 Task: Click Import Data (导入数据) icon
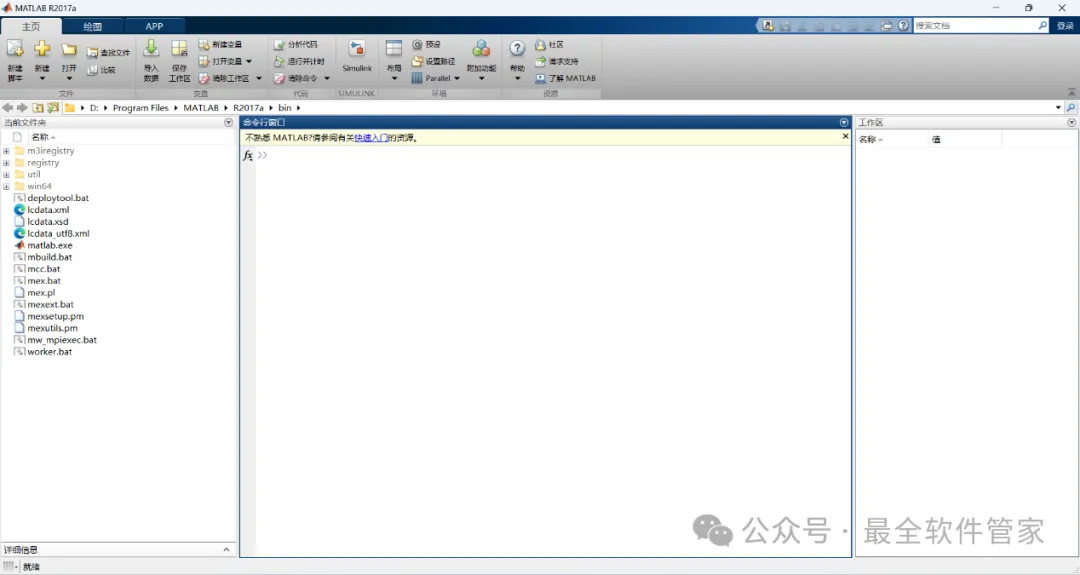coord(151,48)
